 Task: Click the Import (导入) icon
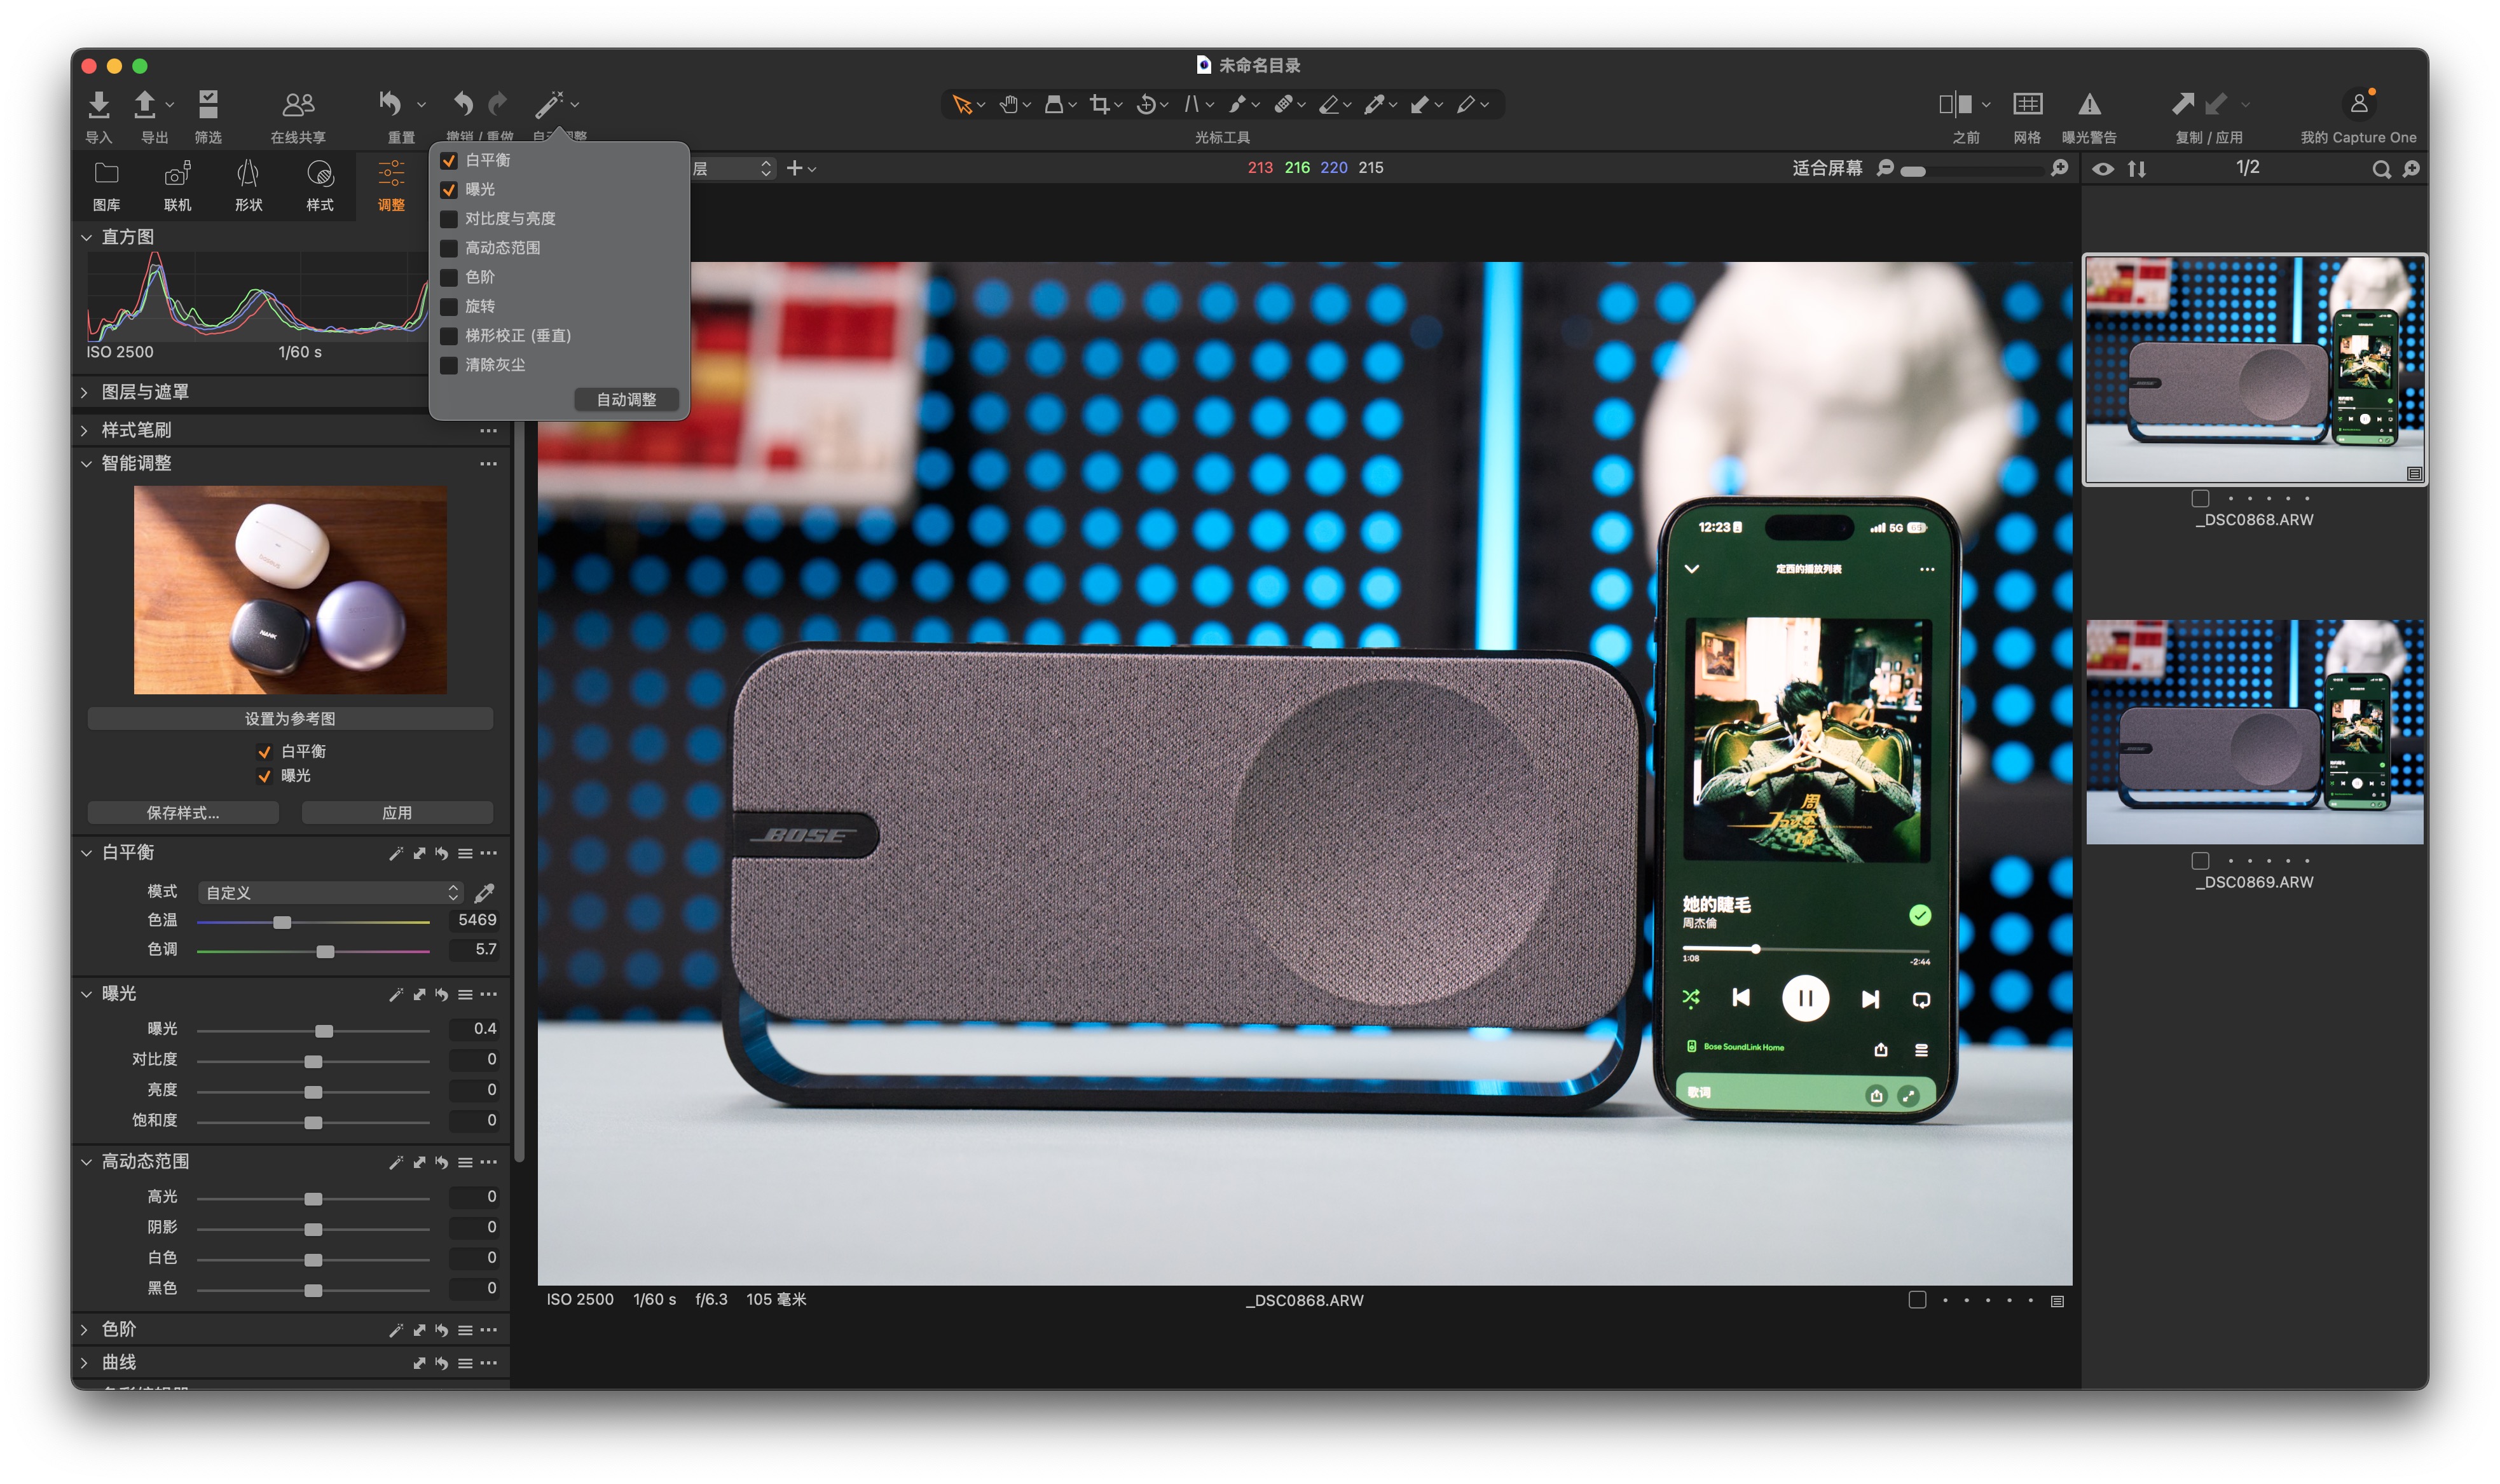tap(98, 105)
